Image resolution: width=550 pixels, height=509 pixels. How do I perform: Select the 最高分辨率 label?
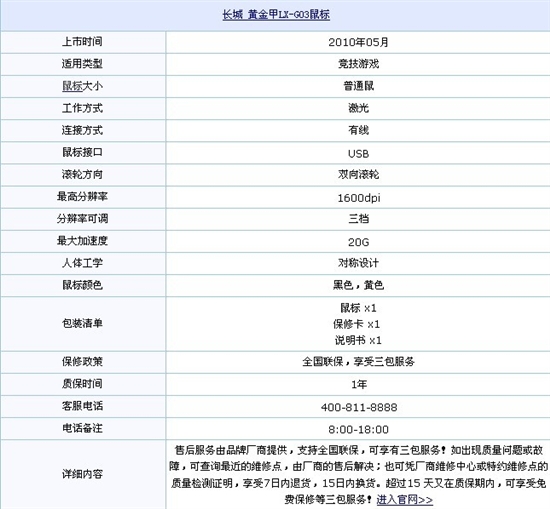[x=82, y=196]
